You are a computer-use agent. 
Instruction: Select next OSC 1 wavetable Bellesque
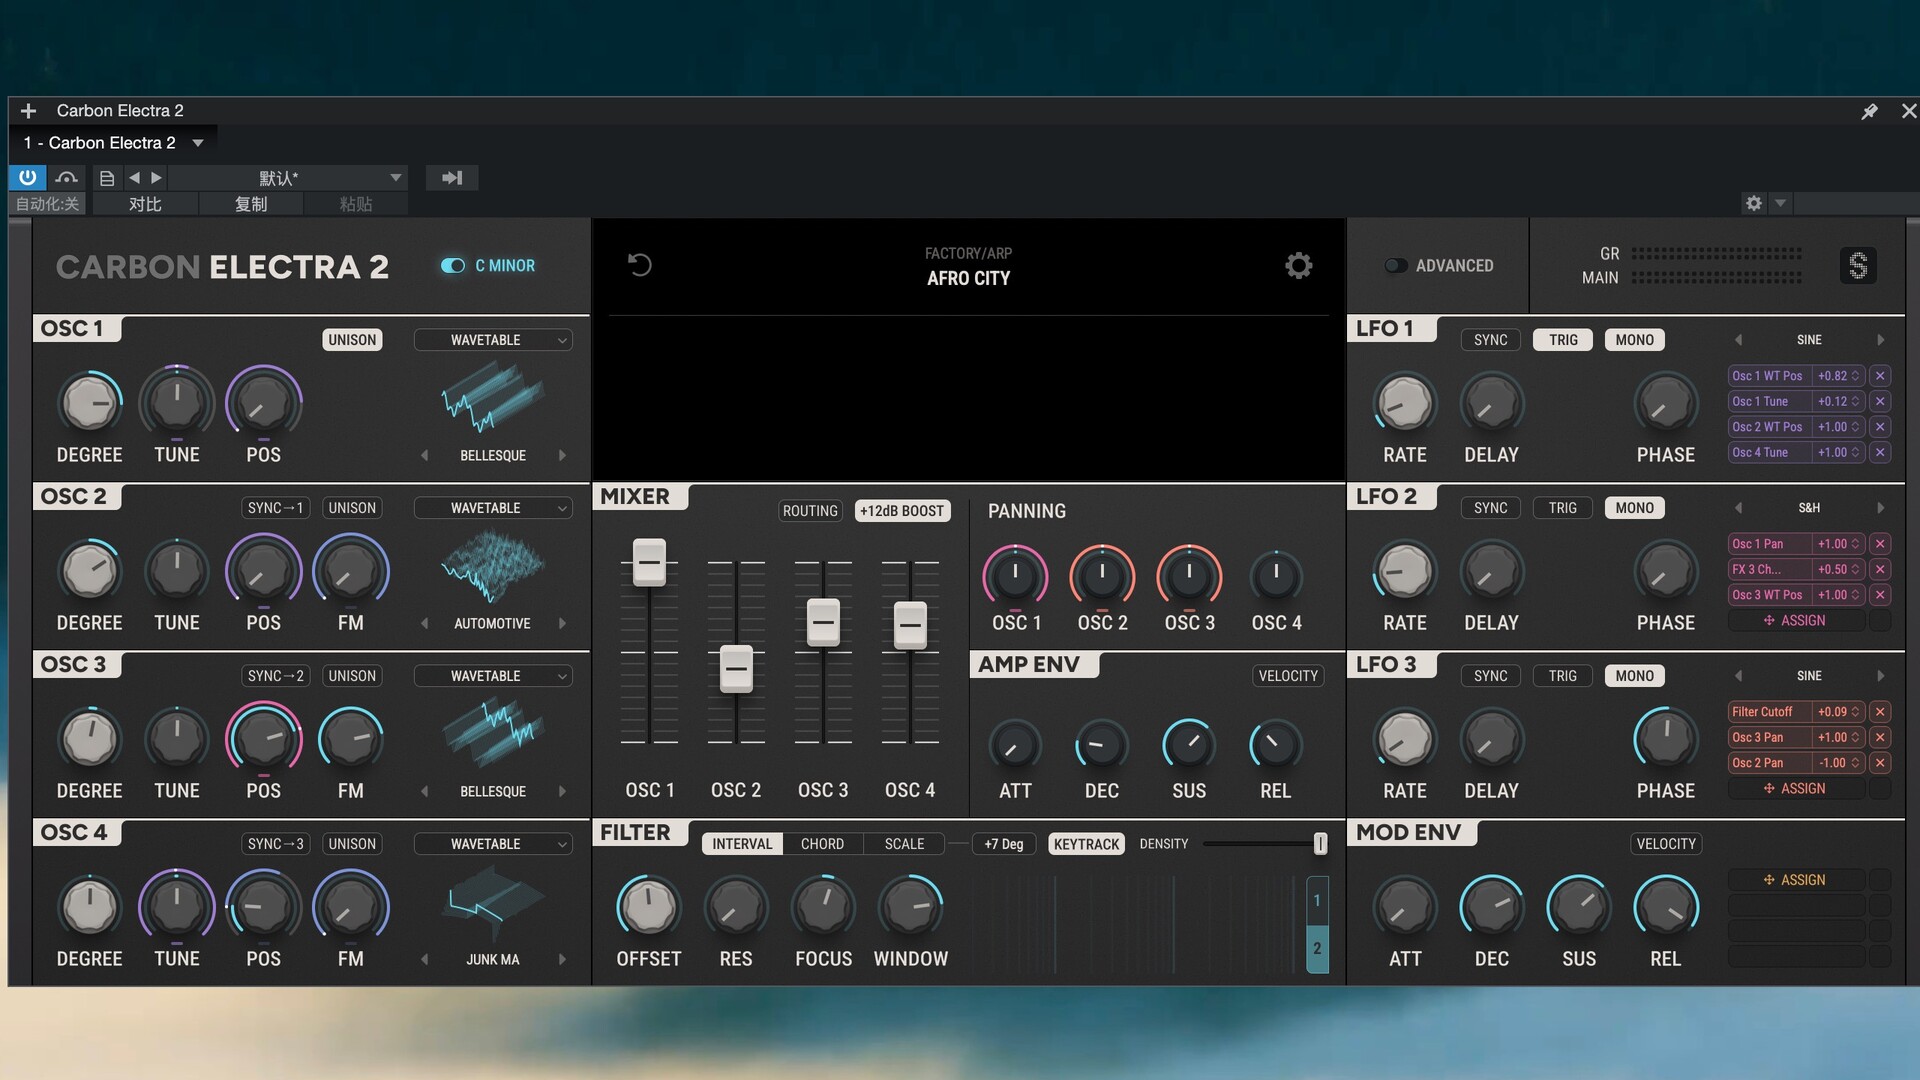click(x=562, y=455)
